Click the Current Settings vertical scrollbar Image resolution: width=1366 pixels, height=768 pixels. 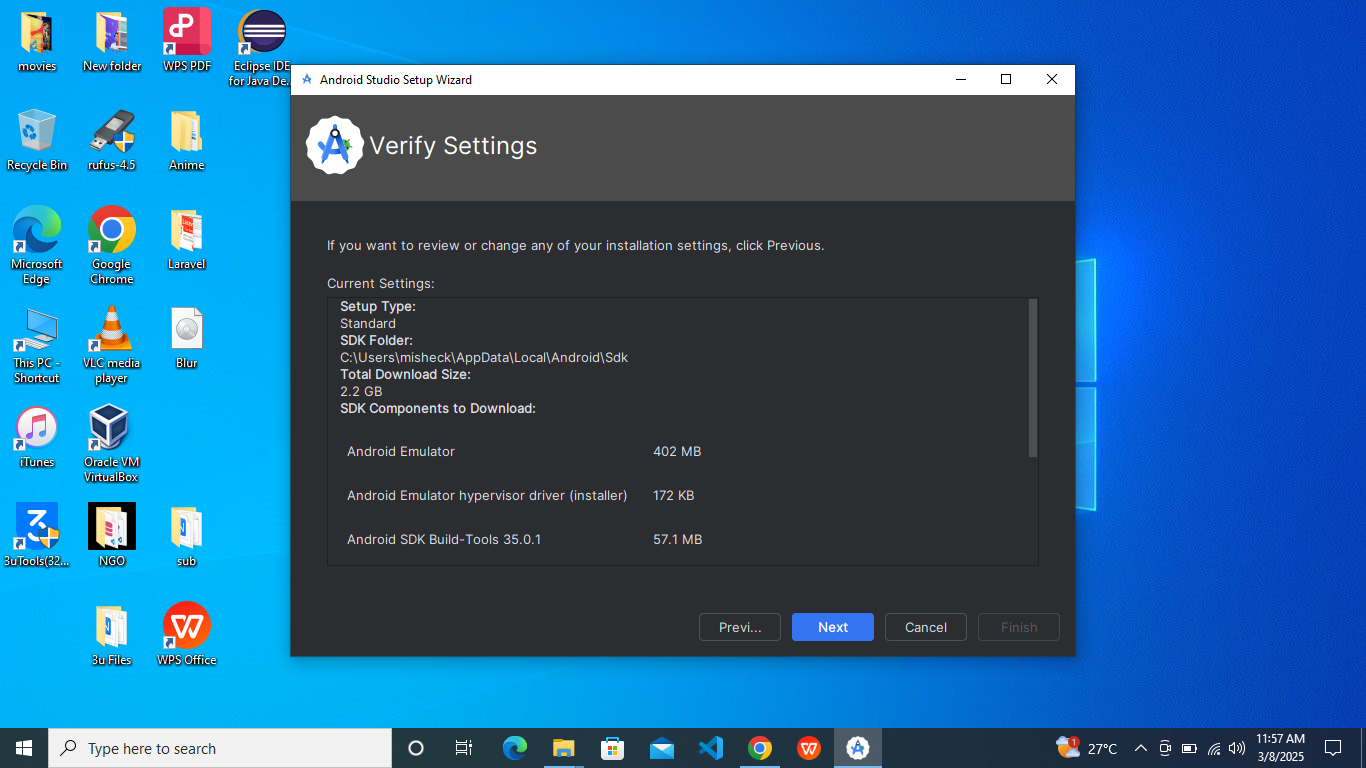[x=1033, y=378]
